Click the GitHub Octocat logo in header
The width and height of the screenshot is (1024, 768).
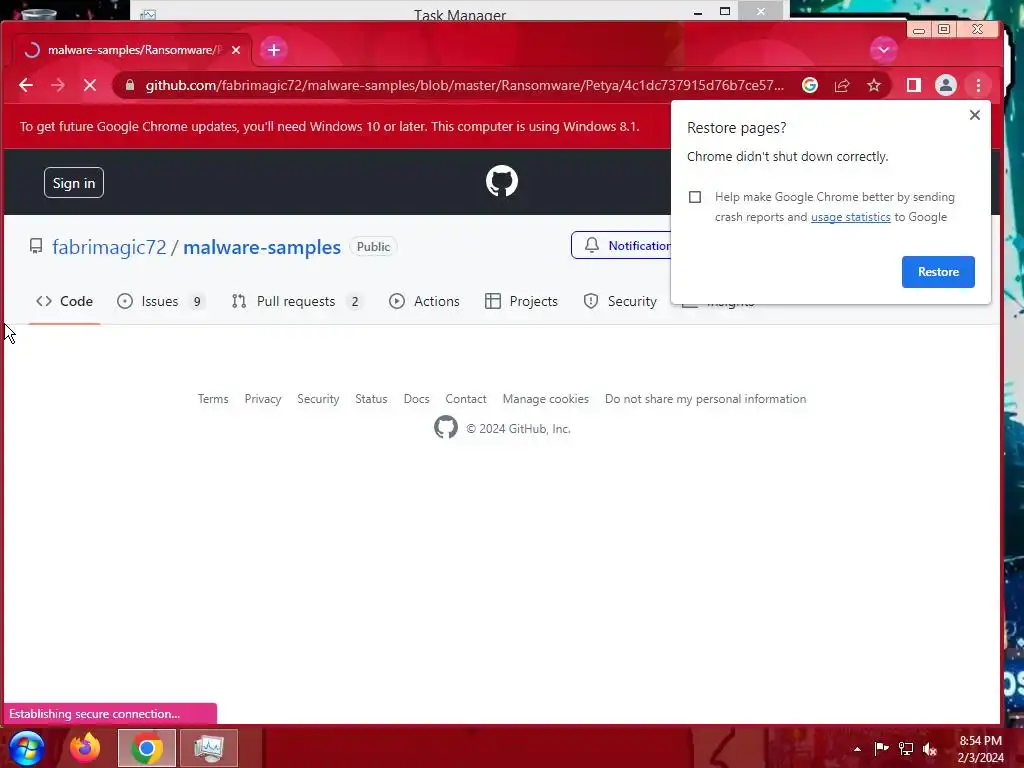click(502, 181)
